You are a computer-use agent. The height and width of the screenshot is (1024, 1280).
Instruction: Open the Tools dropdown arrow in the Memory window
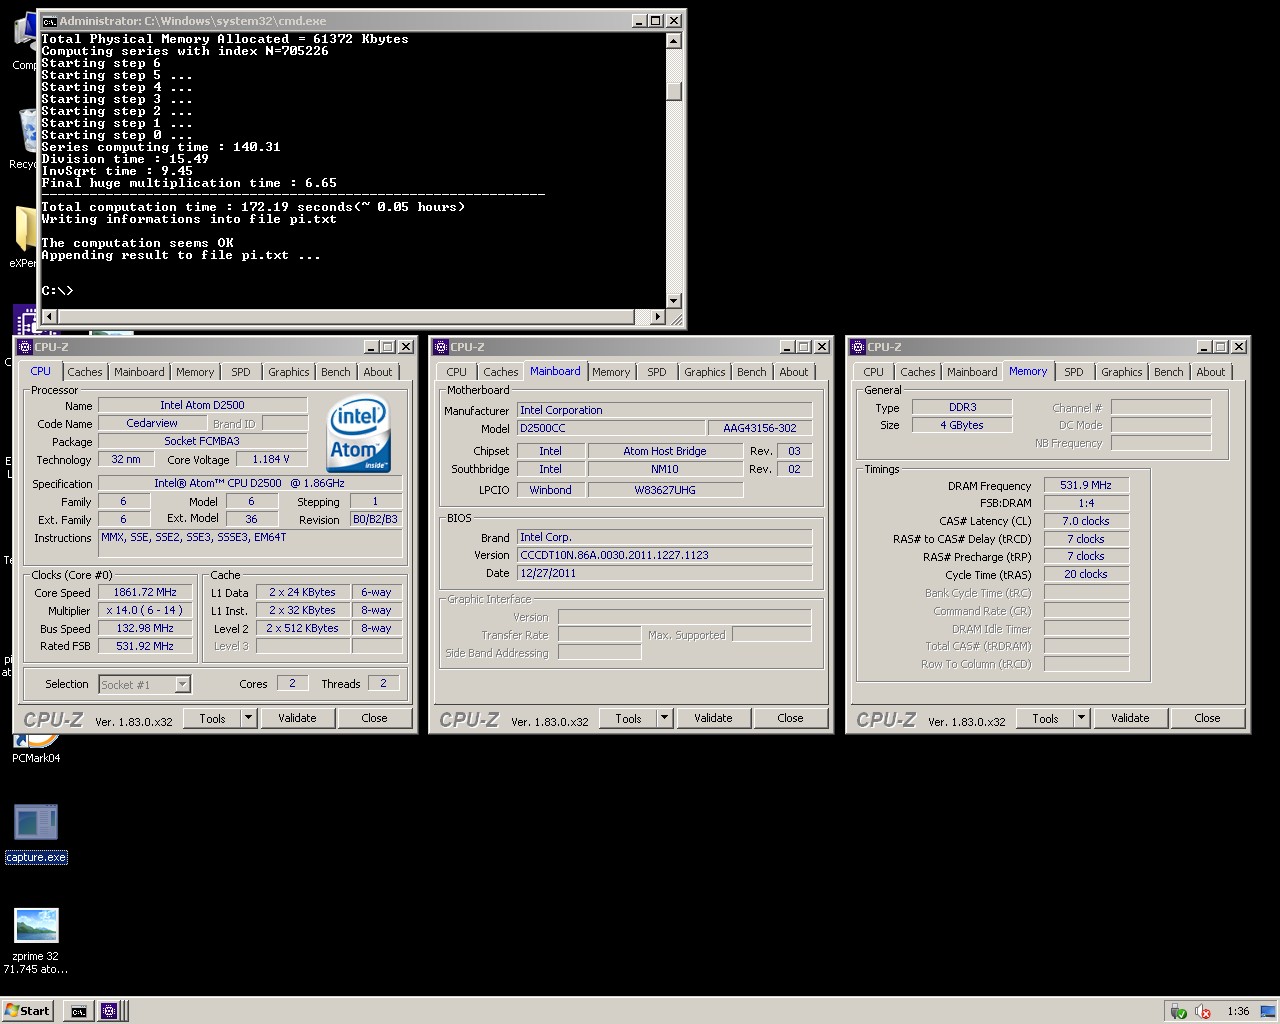[1082, 718]
